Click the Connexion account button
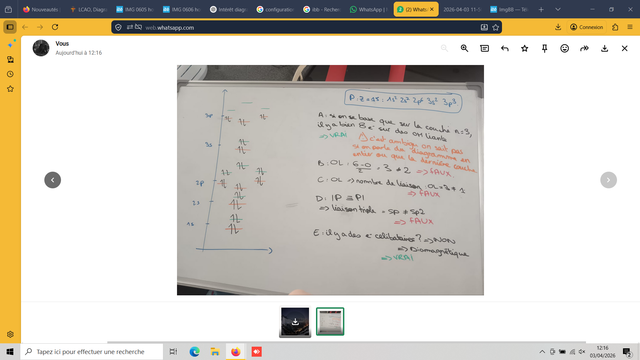The image size is (640, 360). (x=587, y=27)
